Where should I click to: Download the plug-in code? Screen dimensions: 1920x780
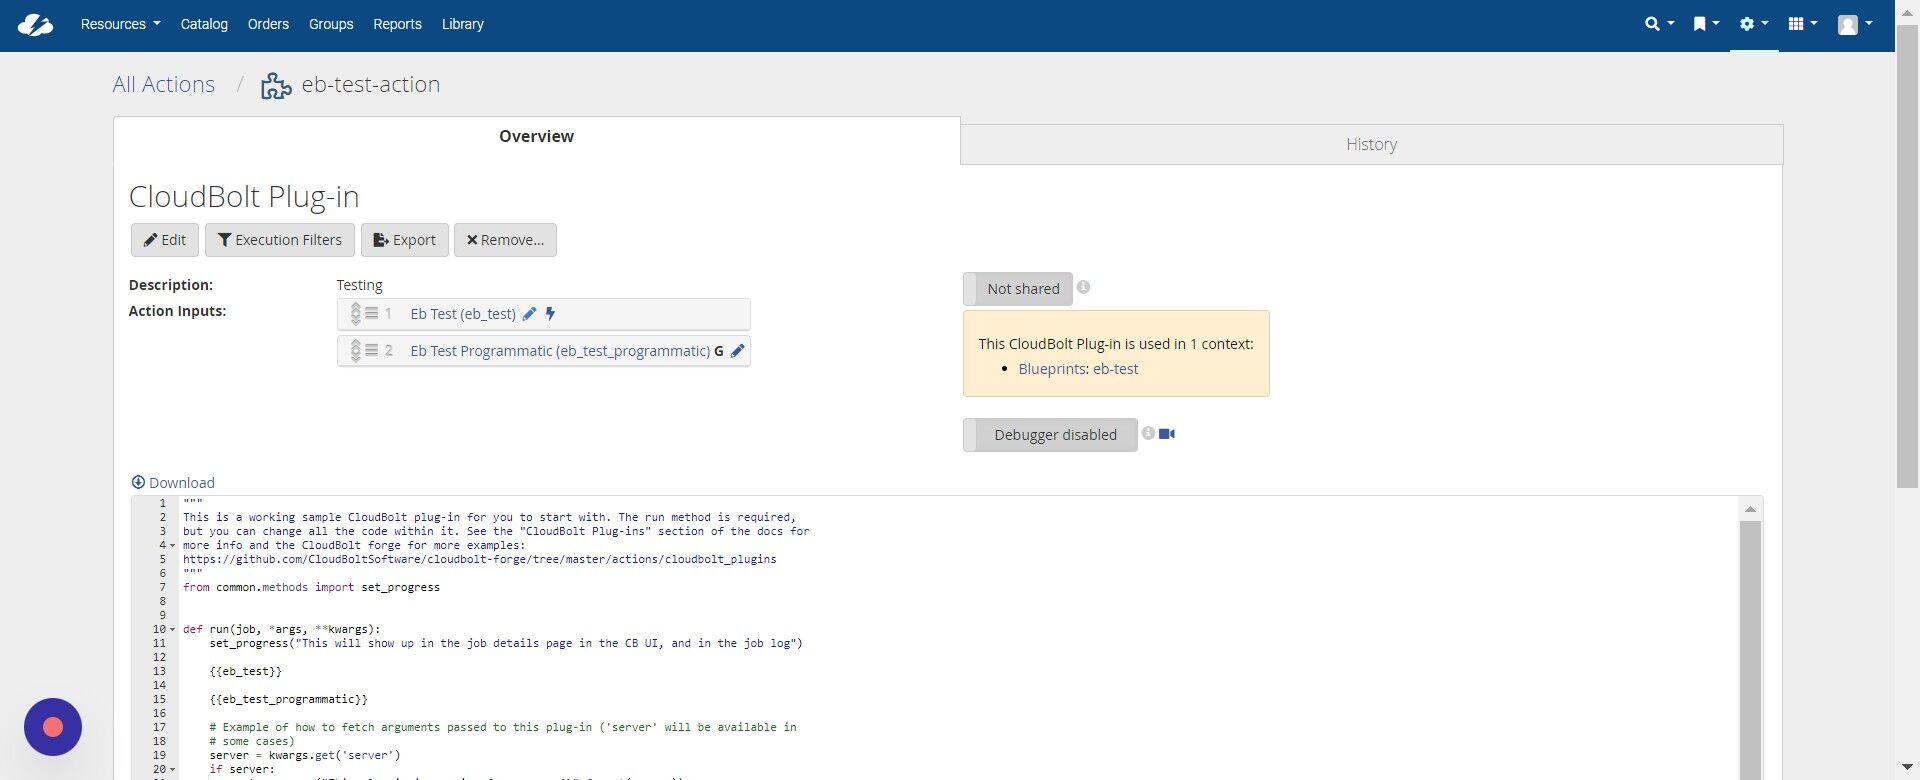click(x=173, y=483)
